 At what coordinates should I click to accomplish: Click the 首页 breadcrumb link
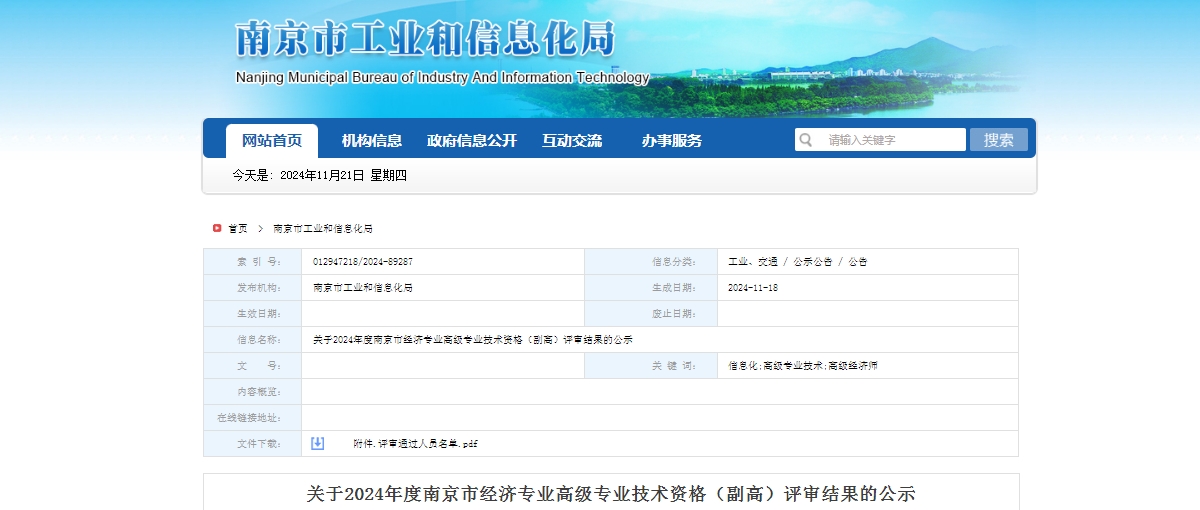(x=238, y=229)
